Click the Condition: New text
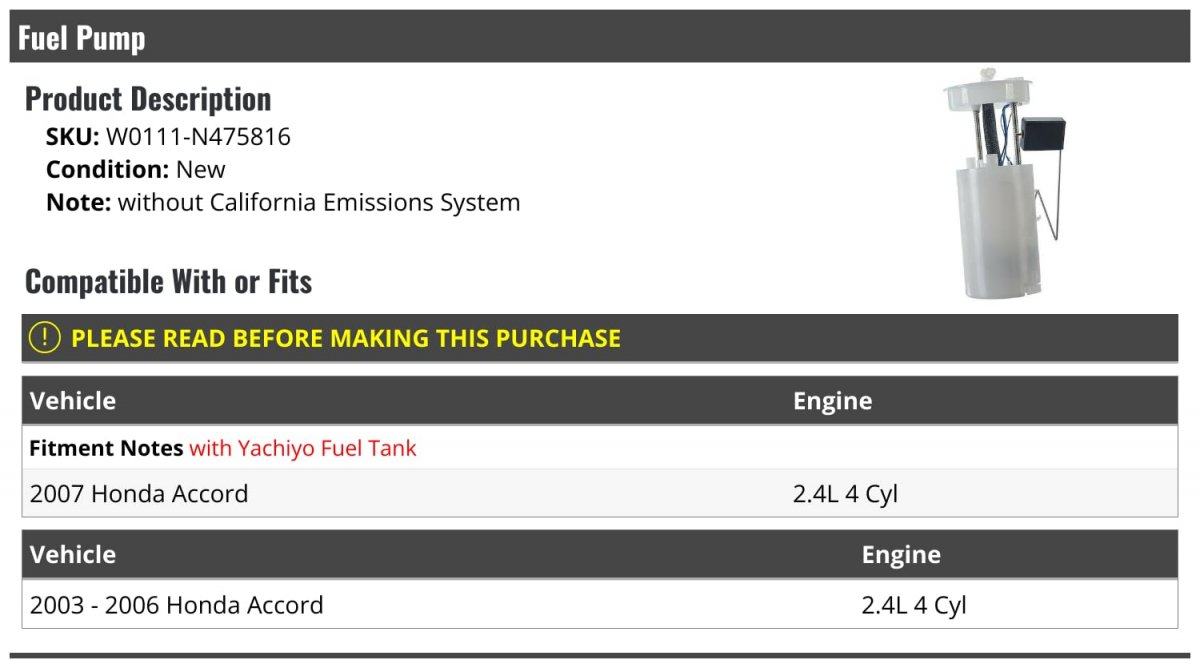1200x668 pixels. point(136,170)
